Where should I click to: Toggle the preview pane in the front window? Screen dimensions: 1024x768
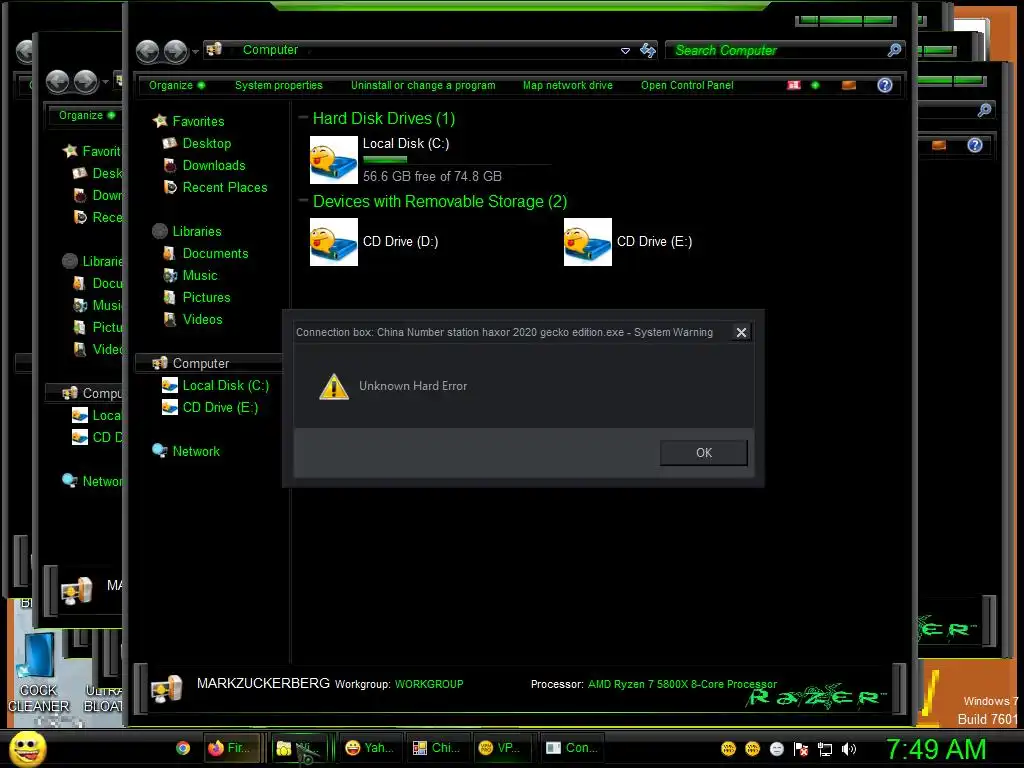849,86
